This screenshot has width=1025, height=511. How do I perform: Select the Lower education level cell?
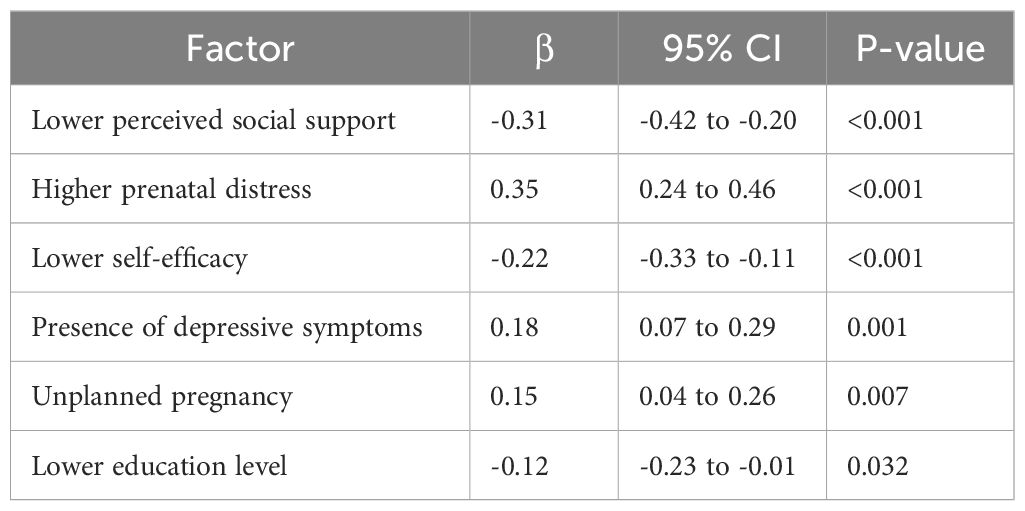(x=159, y=465)
